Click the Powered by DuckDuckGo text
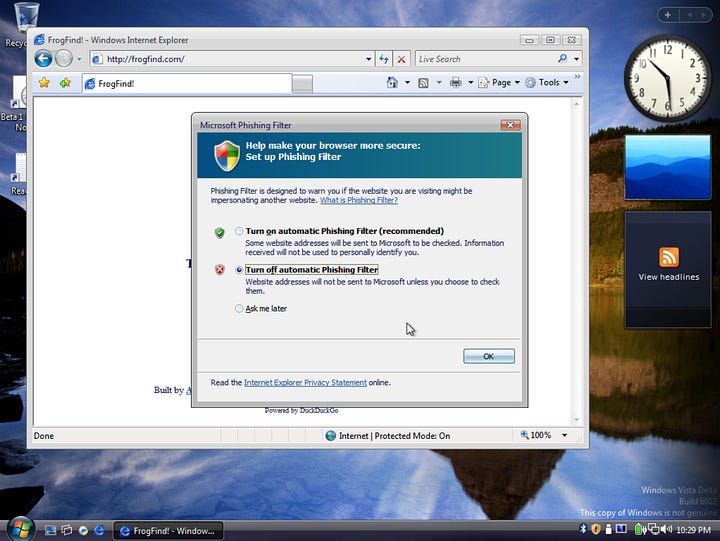The image size is (720, 541). [301, 411]
